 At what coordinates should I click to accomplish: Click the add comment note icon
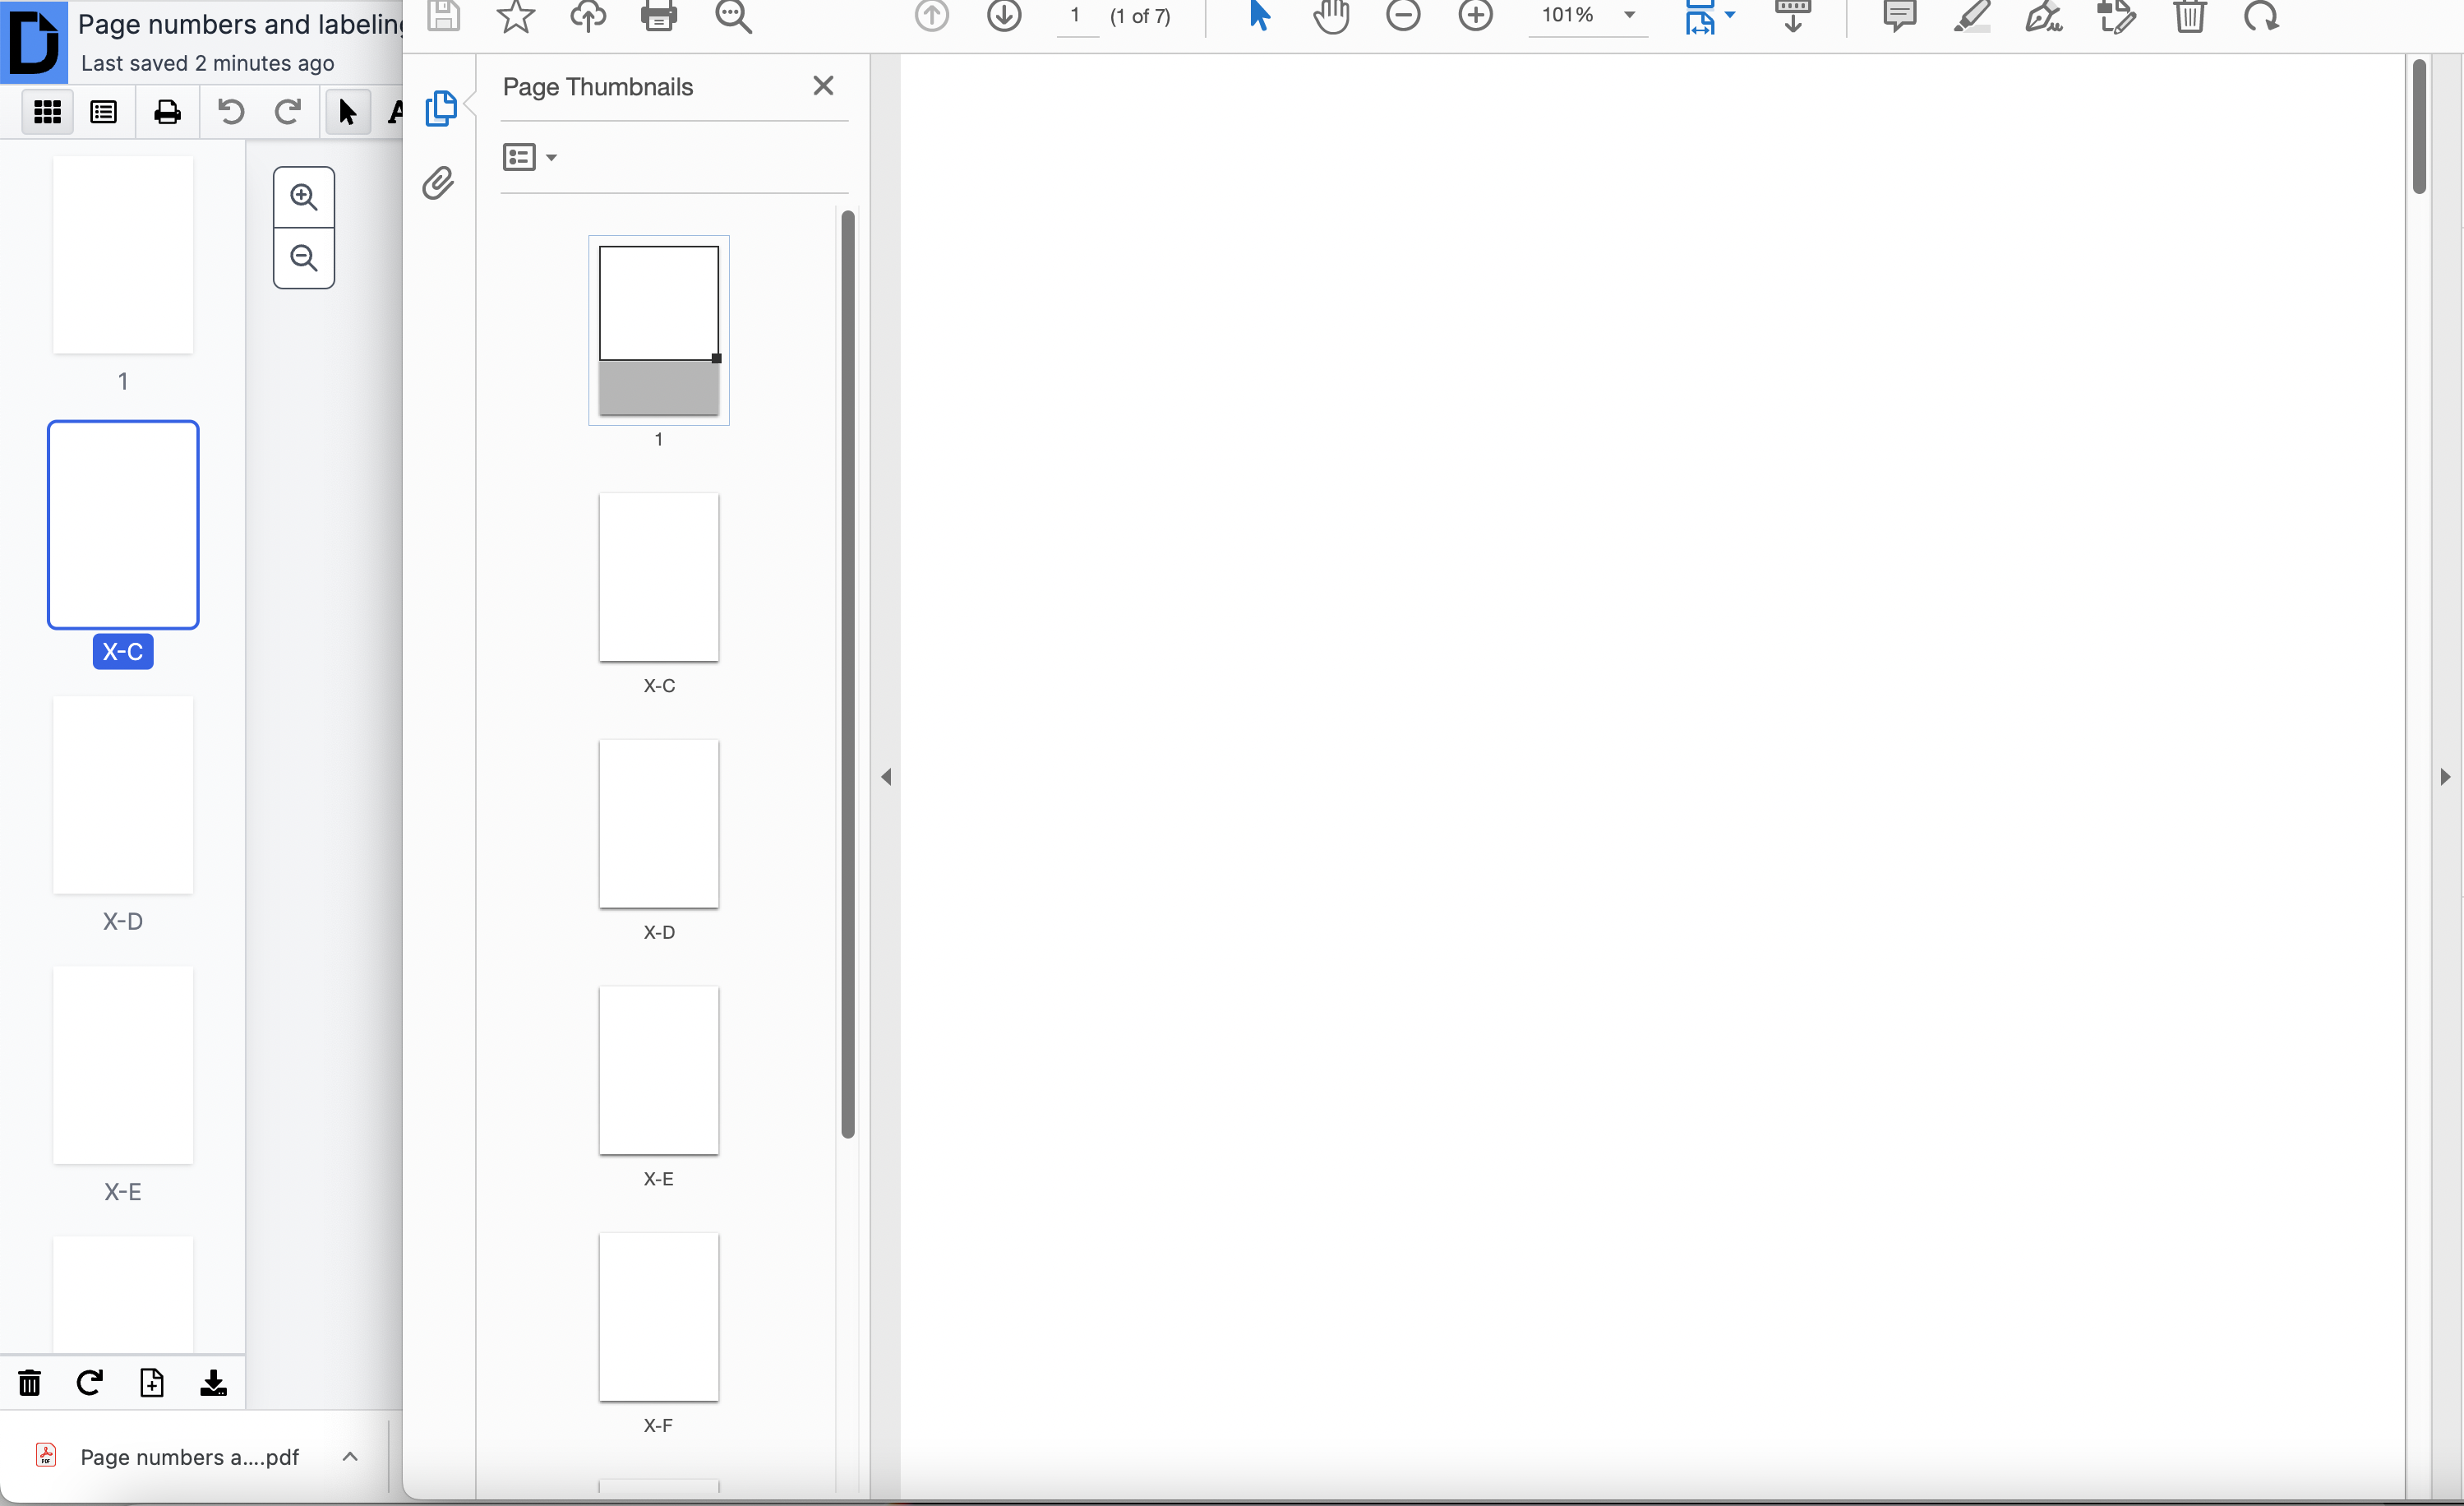click(x=1899, y=16)
